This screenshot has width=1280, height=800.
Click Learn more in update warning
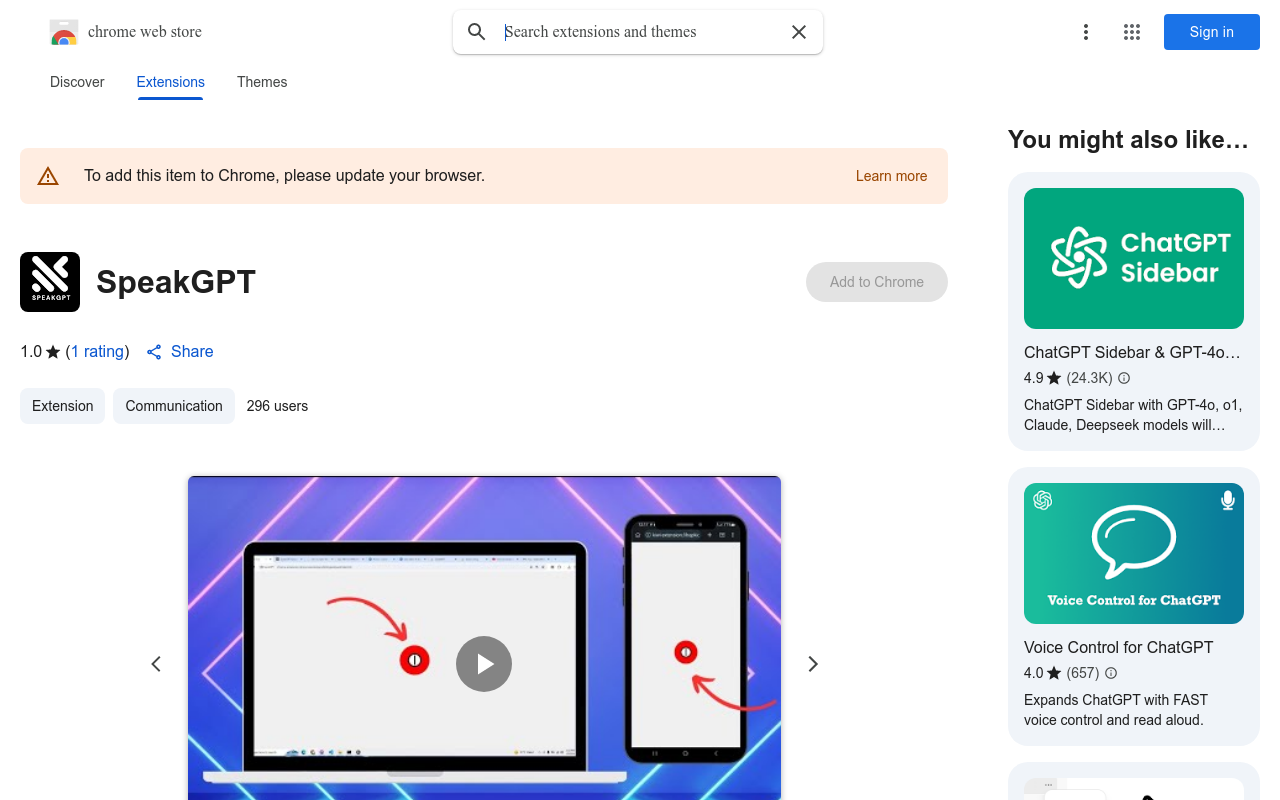tap(891, 176)
